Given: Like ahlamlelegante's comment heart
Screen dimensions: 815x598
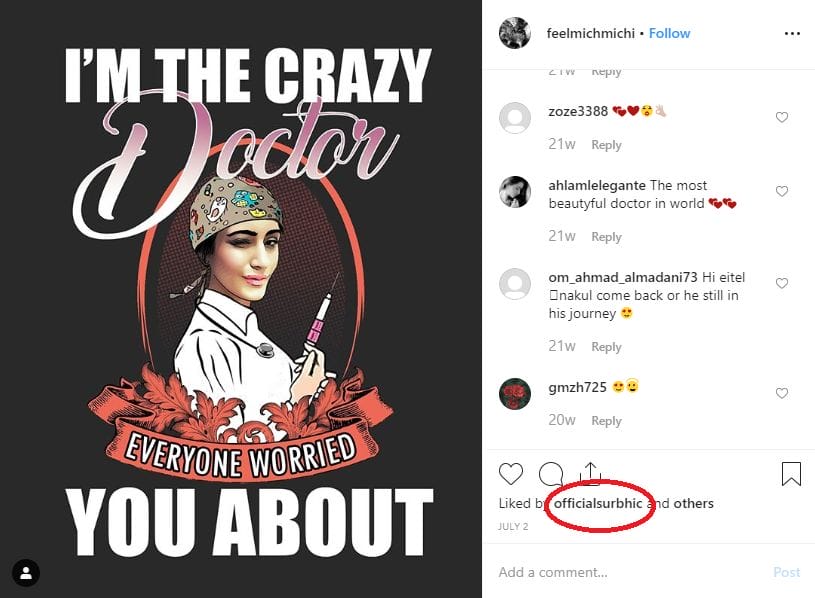Looking at the screenshot, I should point(782,191).
